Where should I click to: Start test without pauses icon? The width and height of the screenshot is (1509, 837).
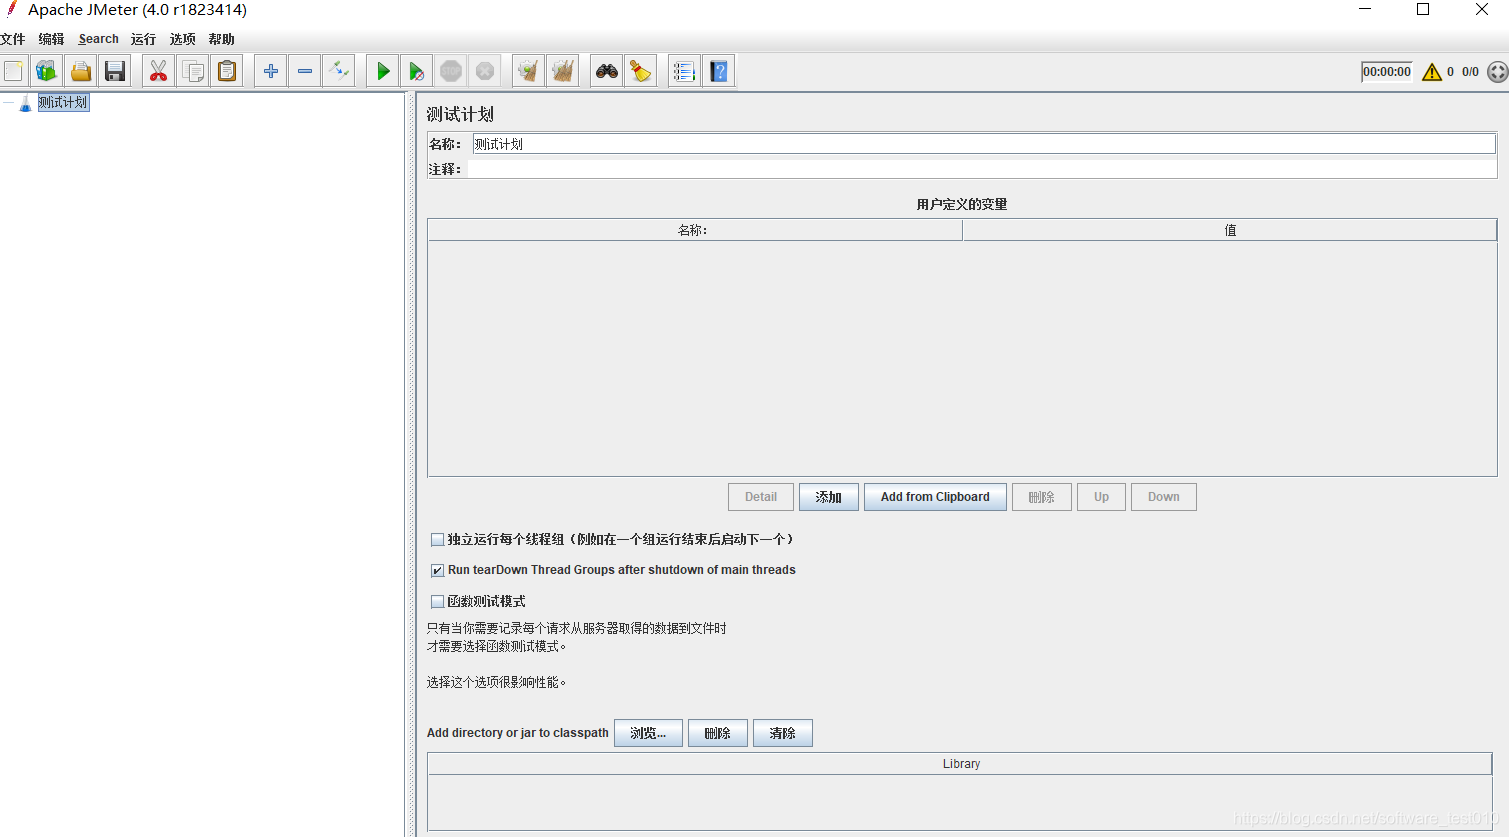point(417,71)
